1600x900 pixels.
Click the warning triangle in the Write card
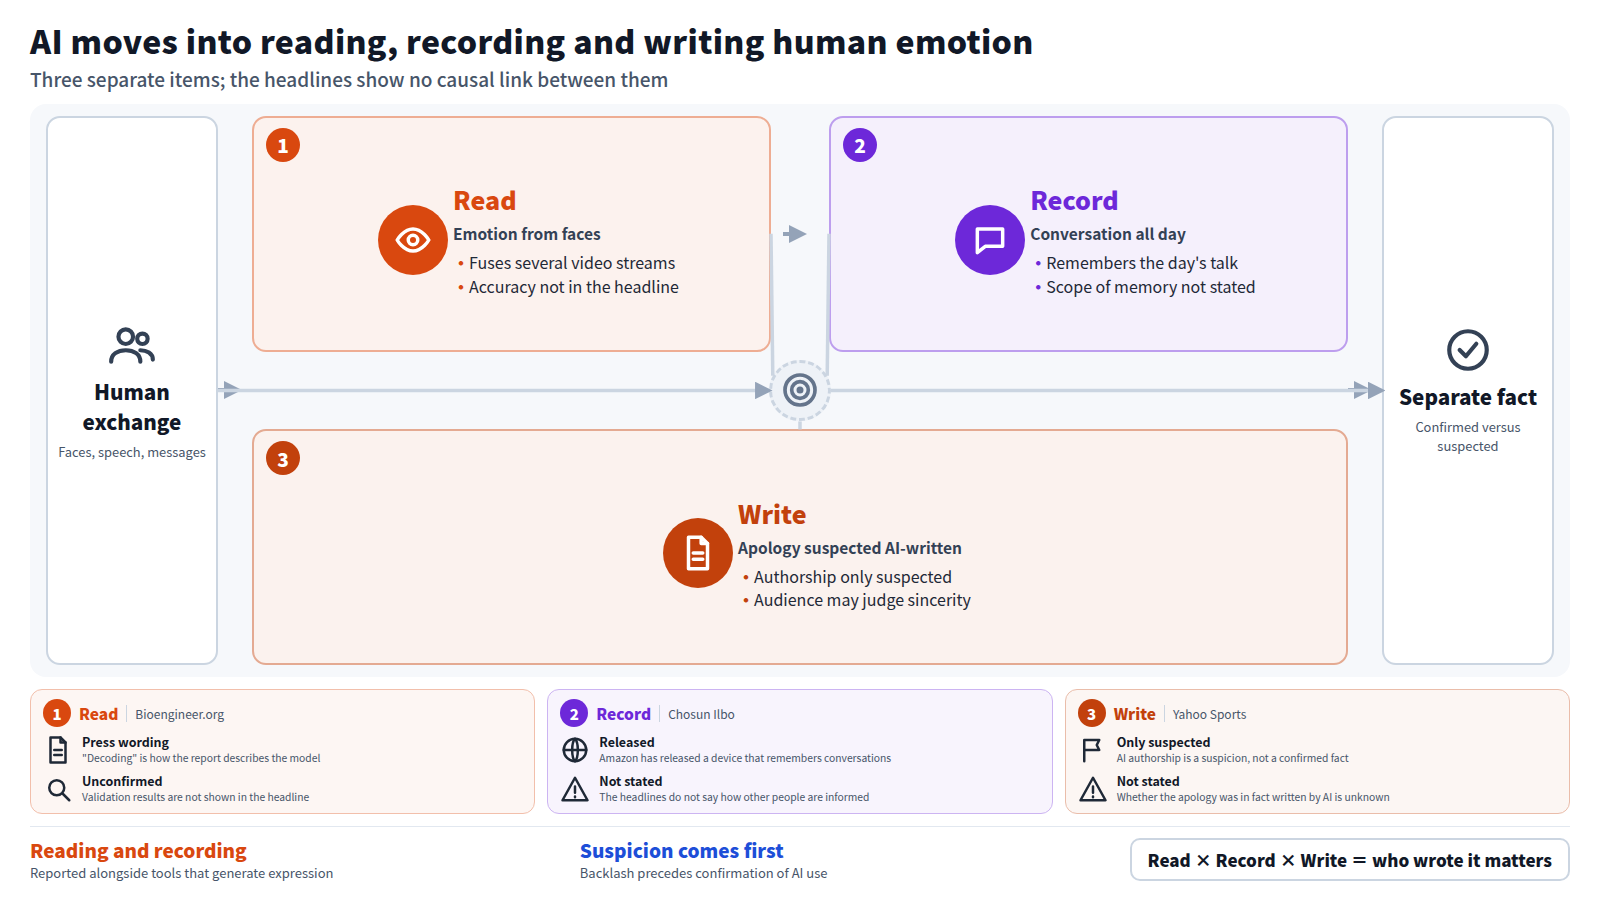click(1093, 790)
